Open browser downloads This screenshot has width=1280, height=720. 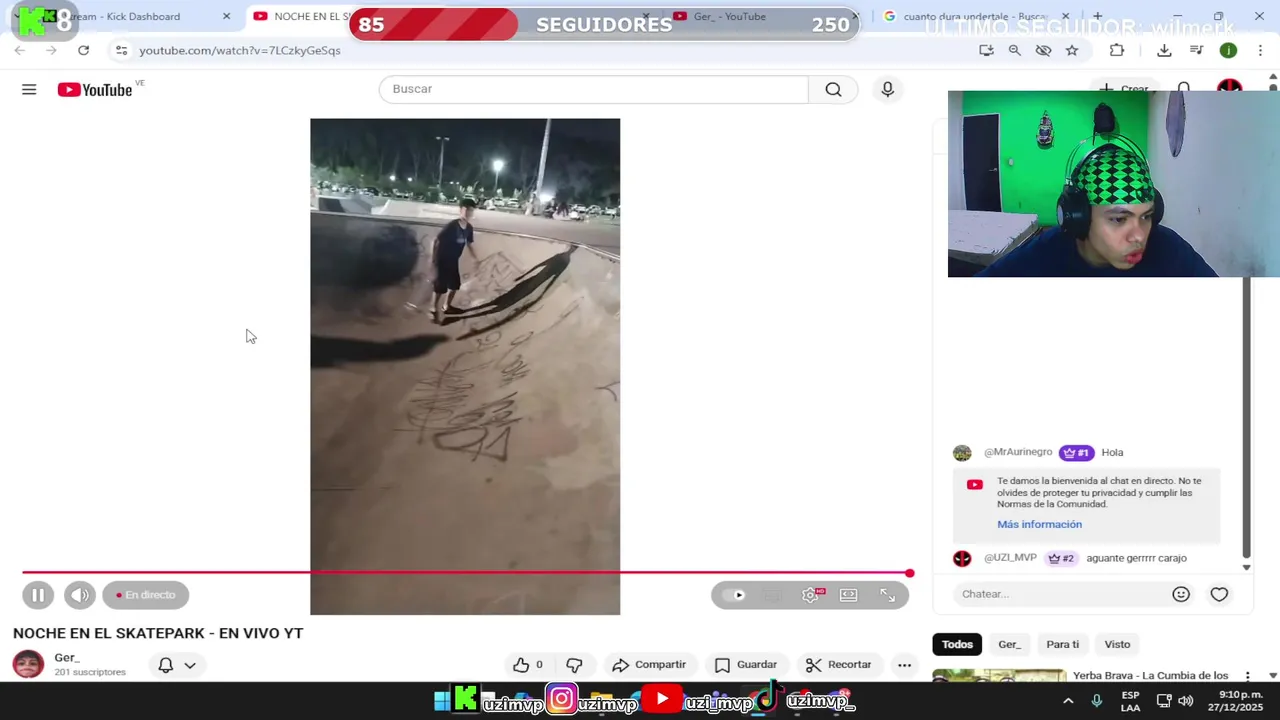pyautogui.click(x=1164, y=50)
